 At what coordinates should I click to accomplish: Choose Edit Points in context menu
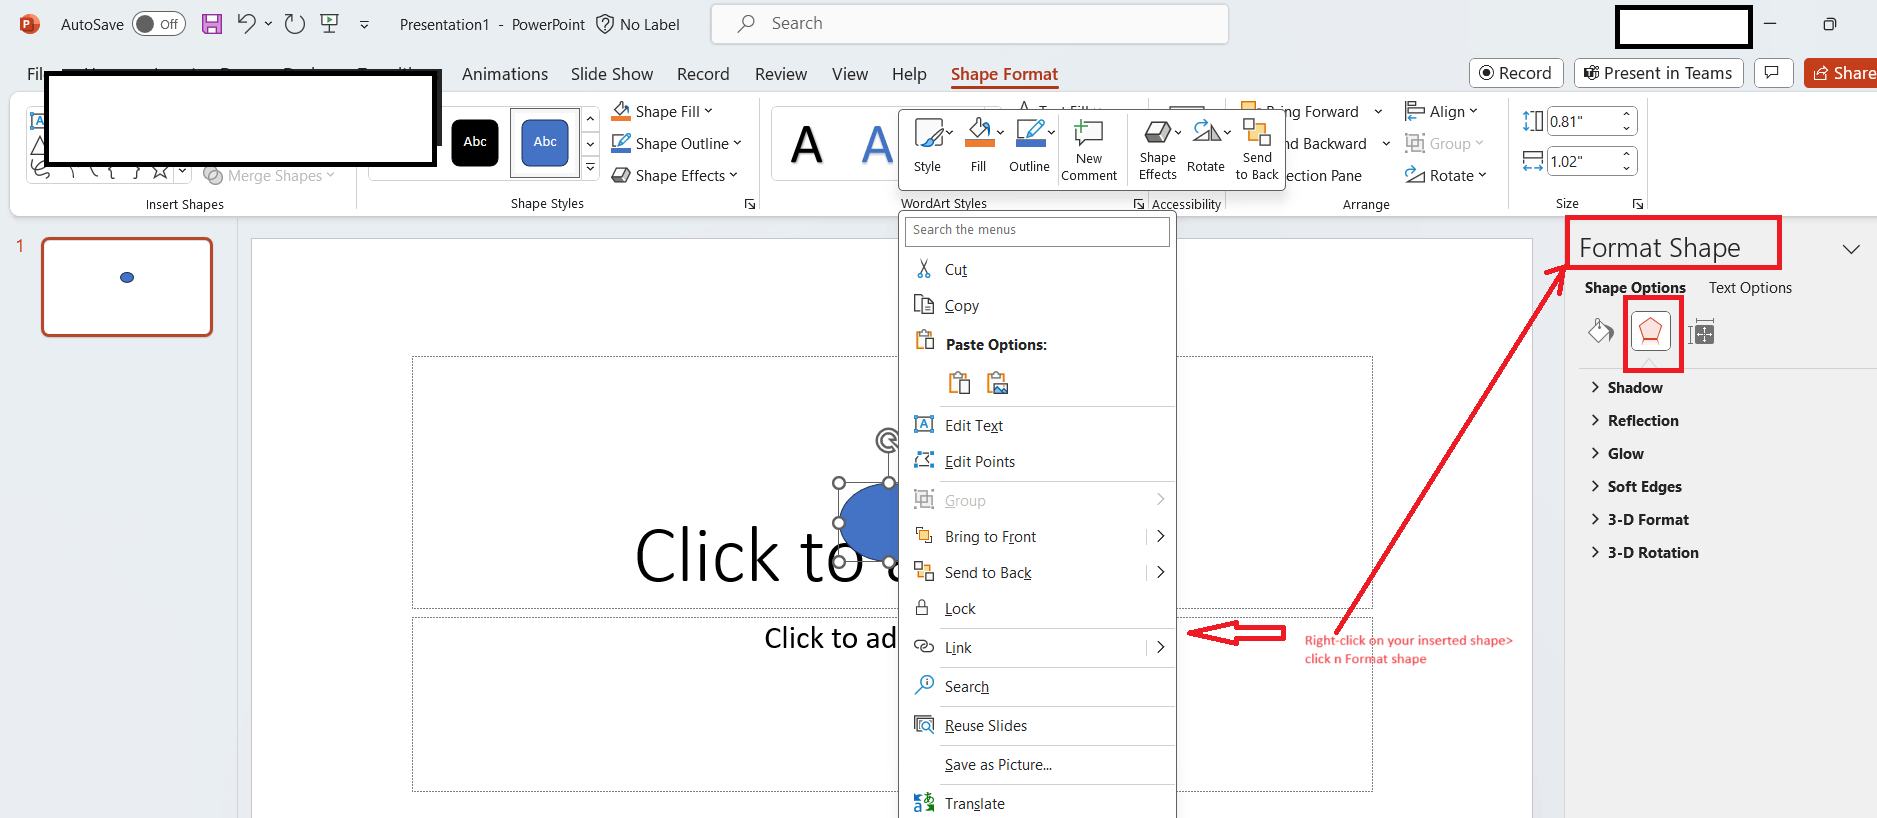click(x=1037, y=461)
